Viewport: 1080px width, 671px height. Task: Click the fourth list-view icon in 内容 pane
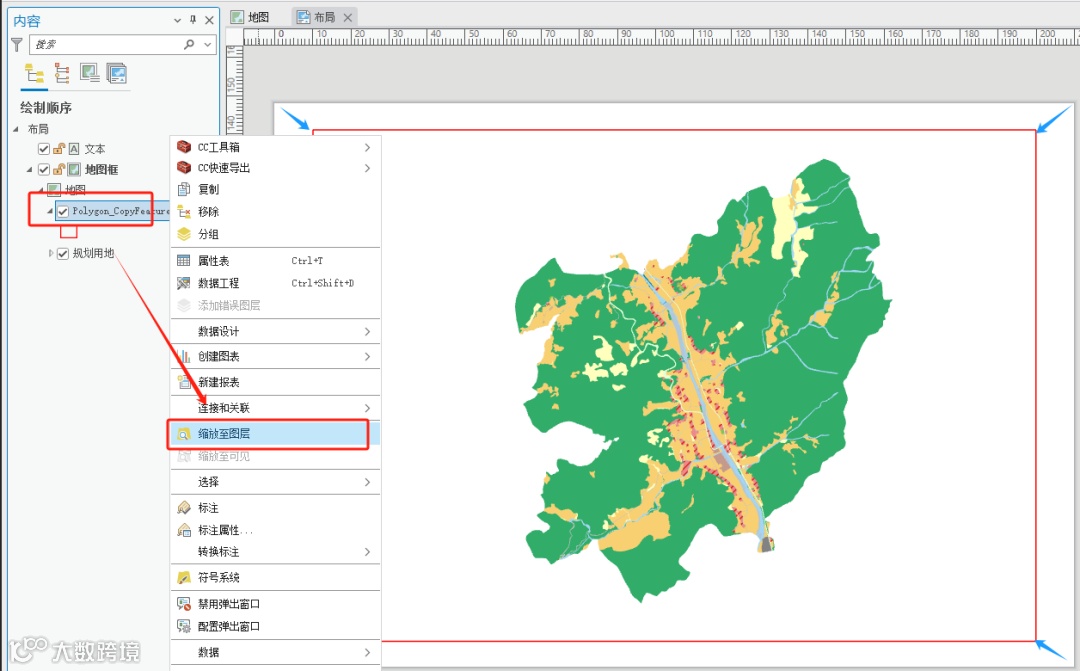pyautogui.click(x=116, y=73)
